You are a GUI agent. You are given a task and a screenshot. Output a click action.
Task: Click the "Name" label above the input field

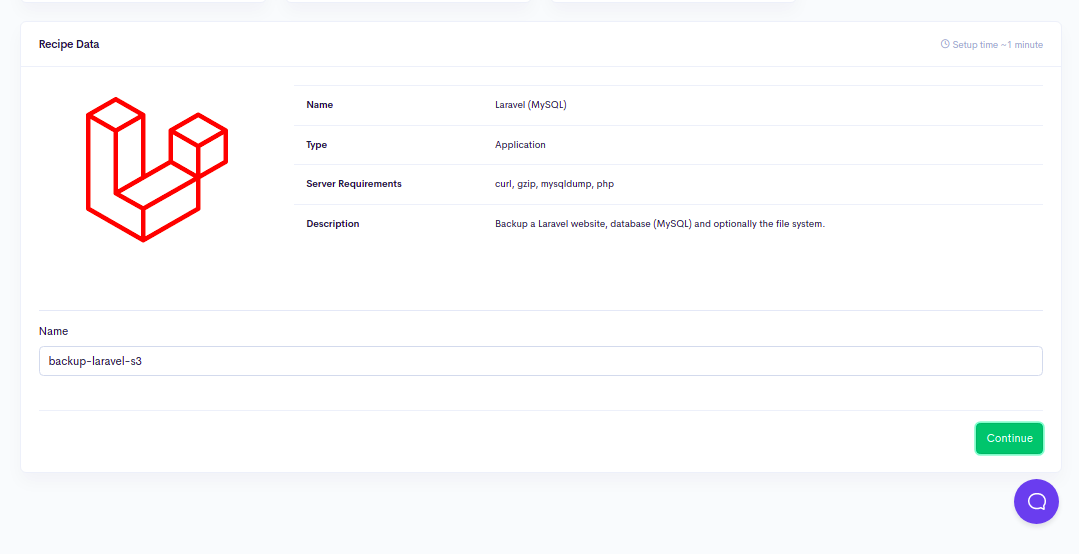[x=54, y=331]
